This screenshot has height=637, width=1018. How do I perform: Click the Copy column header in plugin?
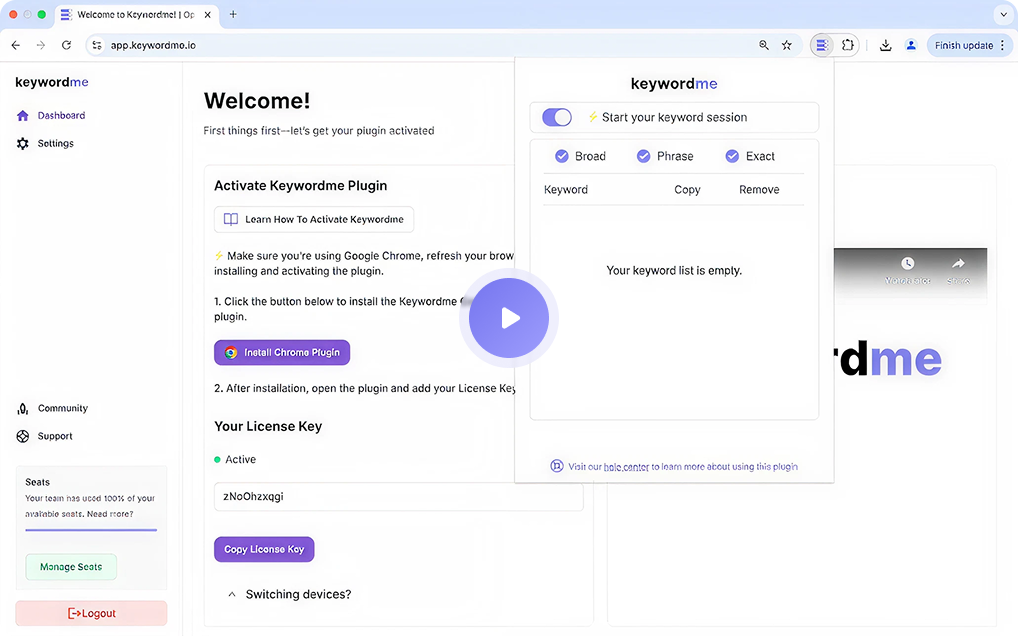[x=687, y=190]
